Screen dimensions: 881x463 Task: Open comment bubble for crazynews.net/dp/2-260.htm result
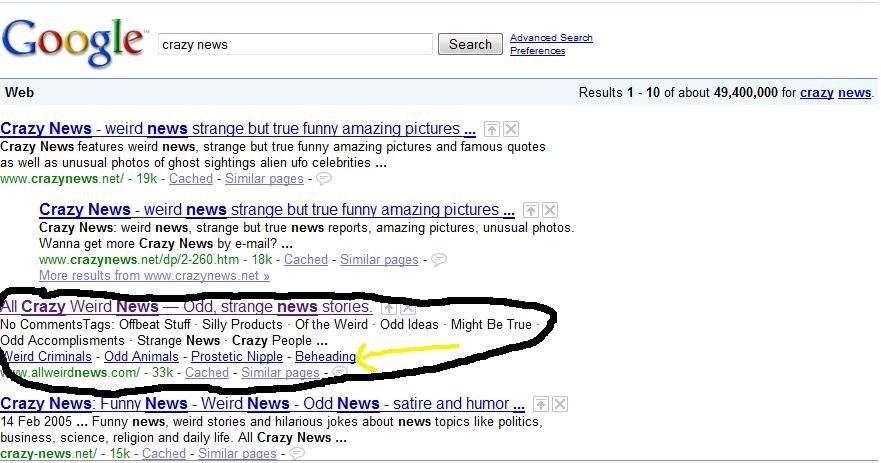pyautogui.click(x=439, y=260)
